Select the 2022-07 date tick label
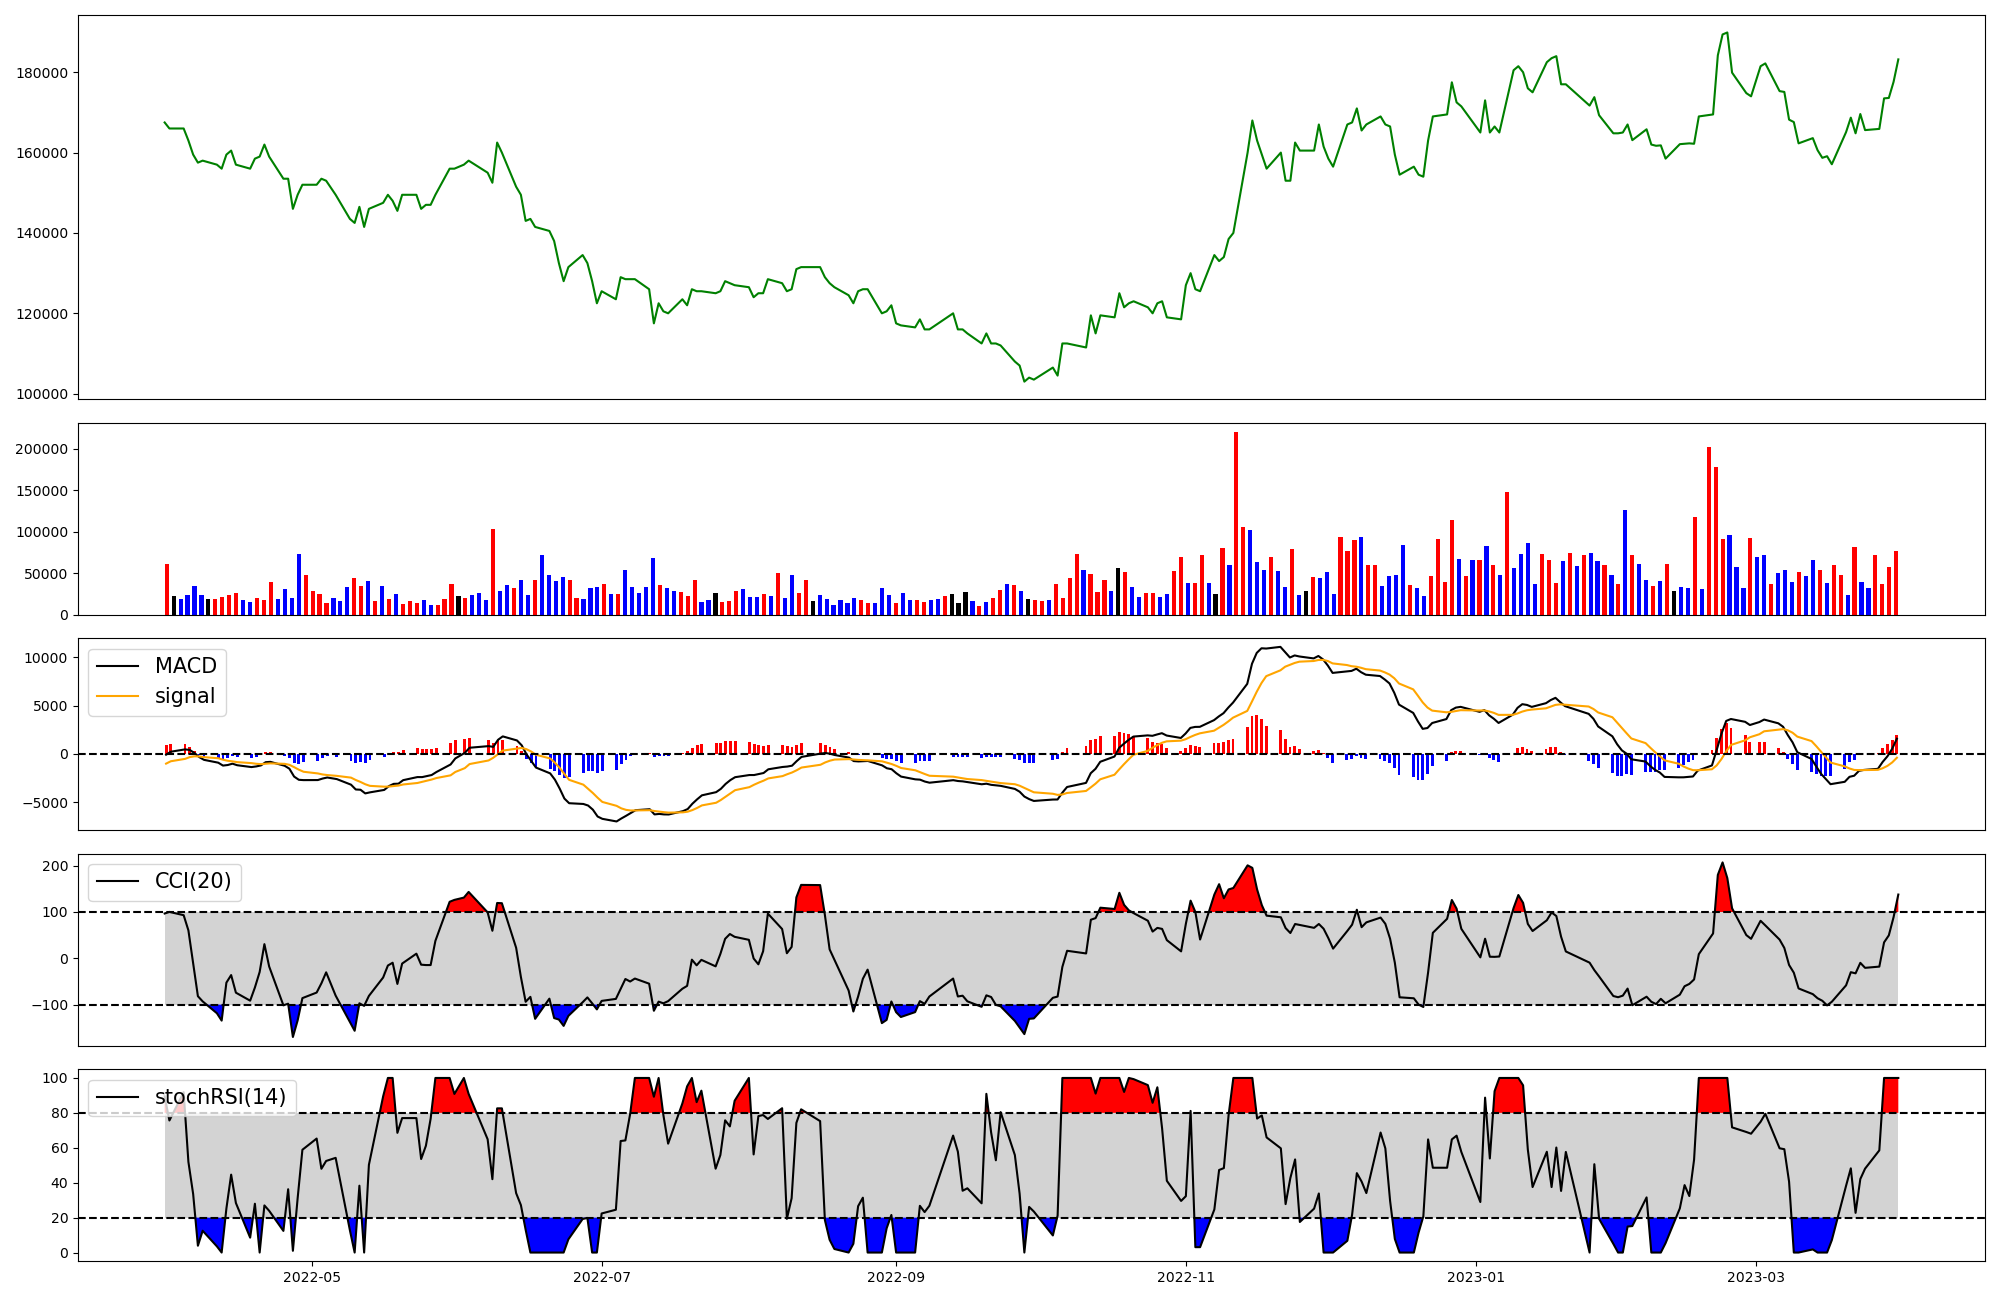This screenshot has height=1300, width=2000. 602,1277
